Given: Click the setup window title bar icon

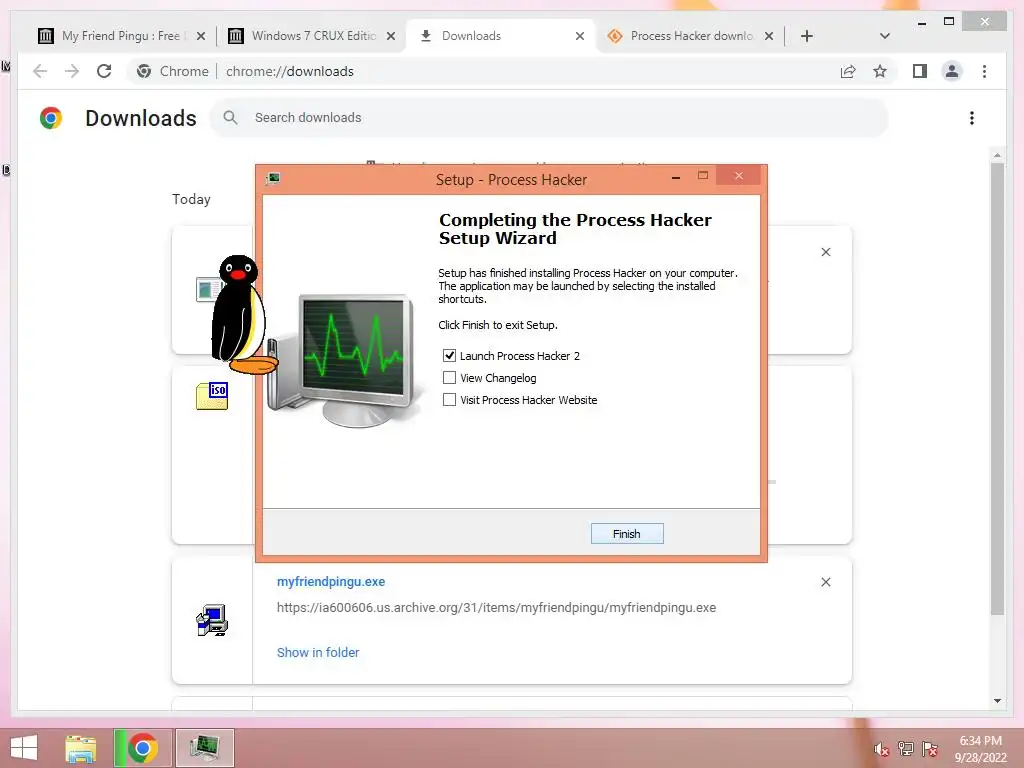Looking at the screenshot, I should point(273,178).
